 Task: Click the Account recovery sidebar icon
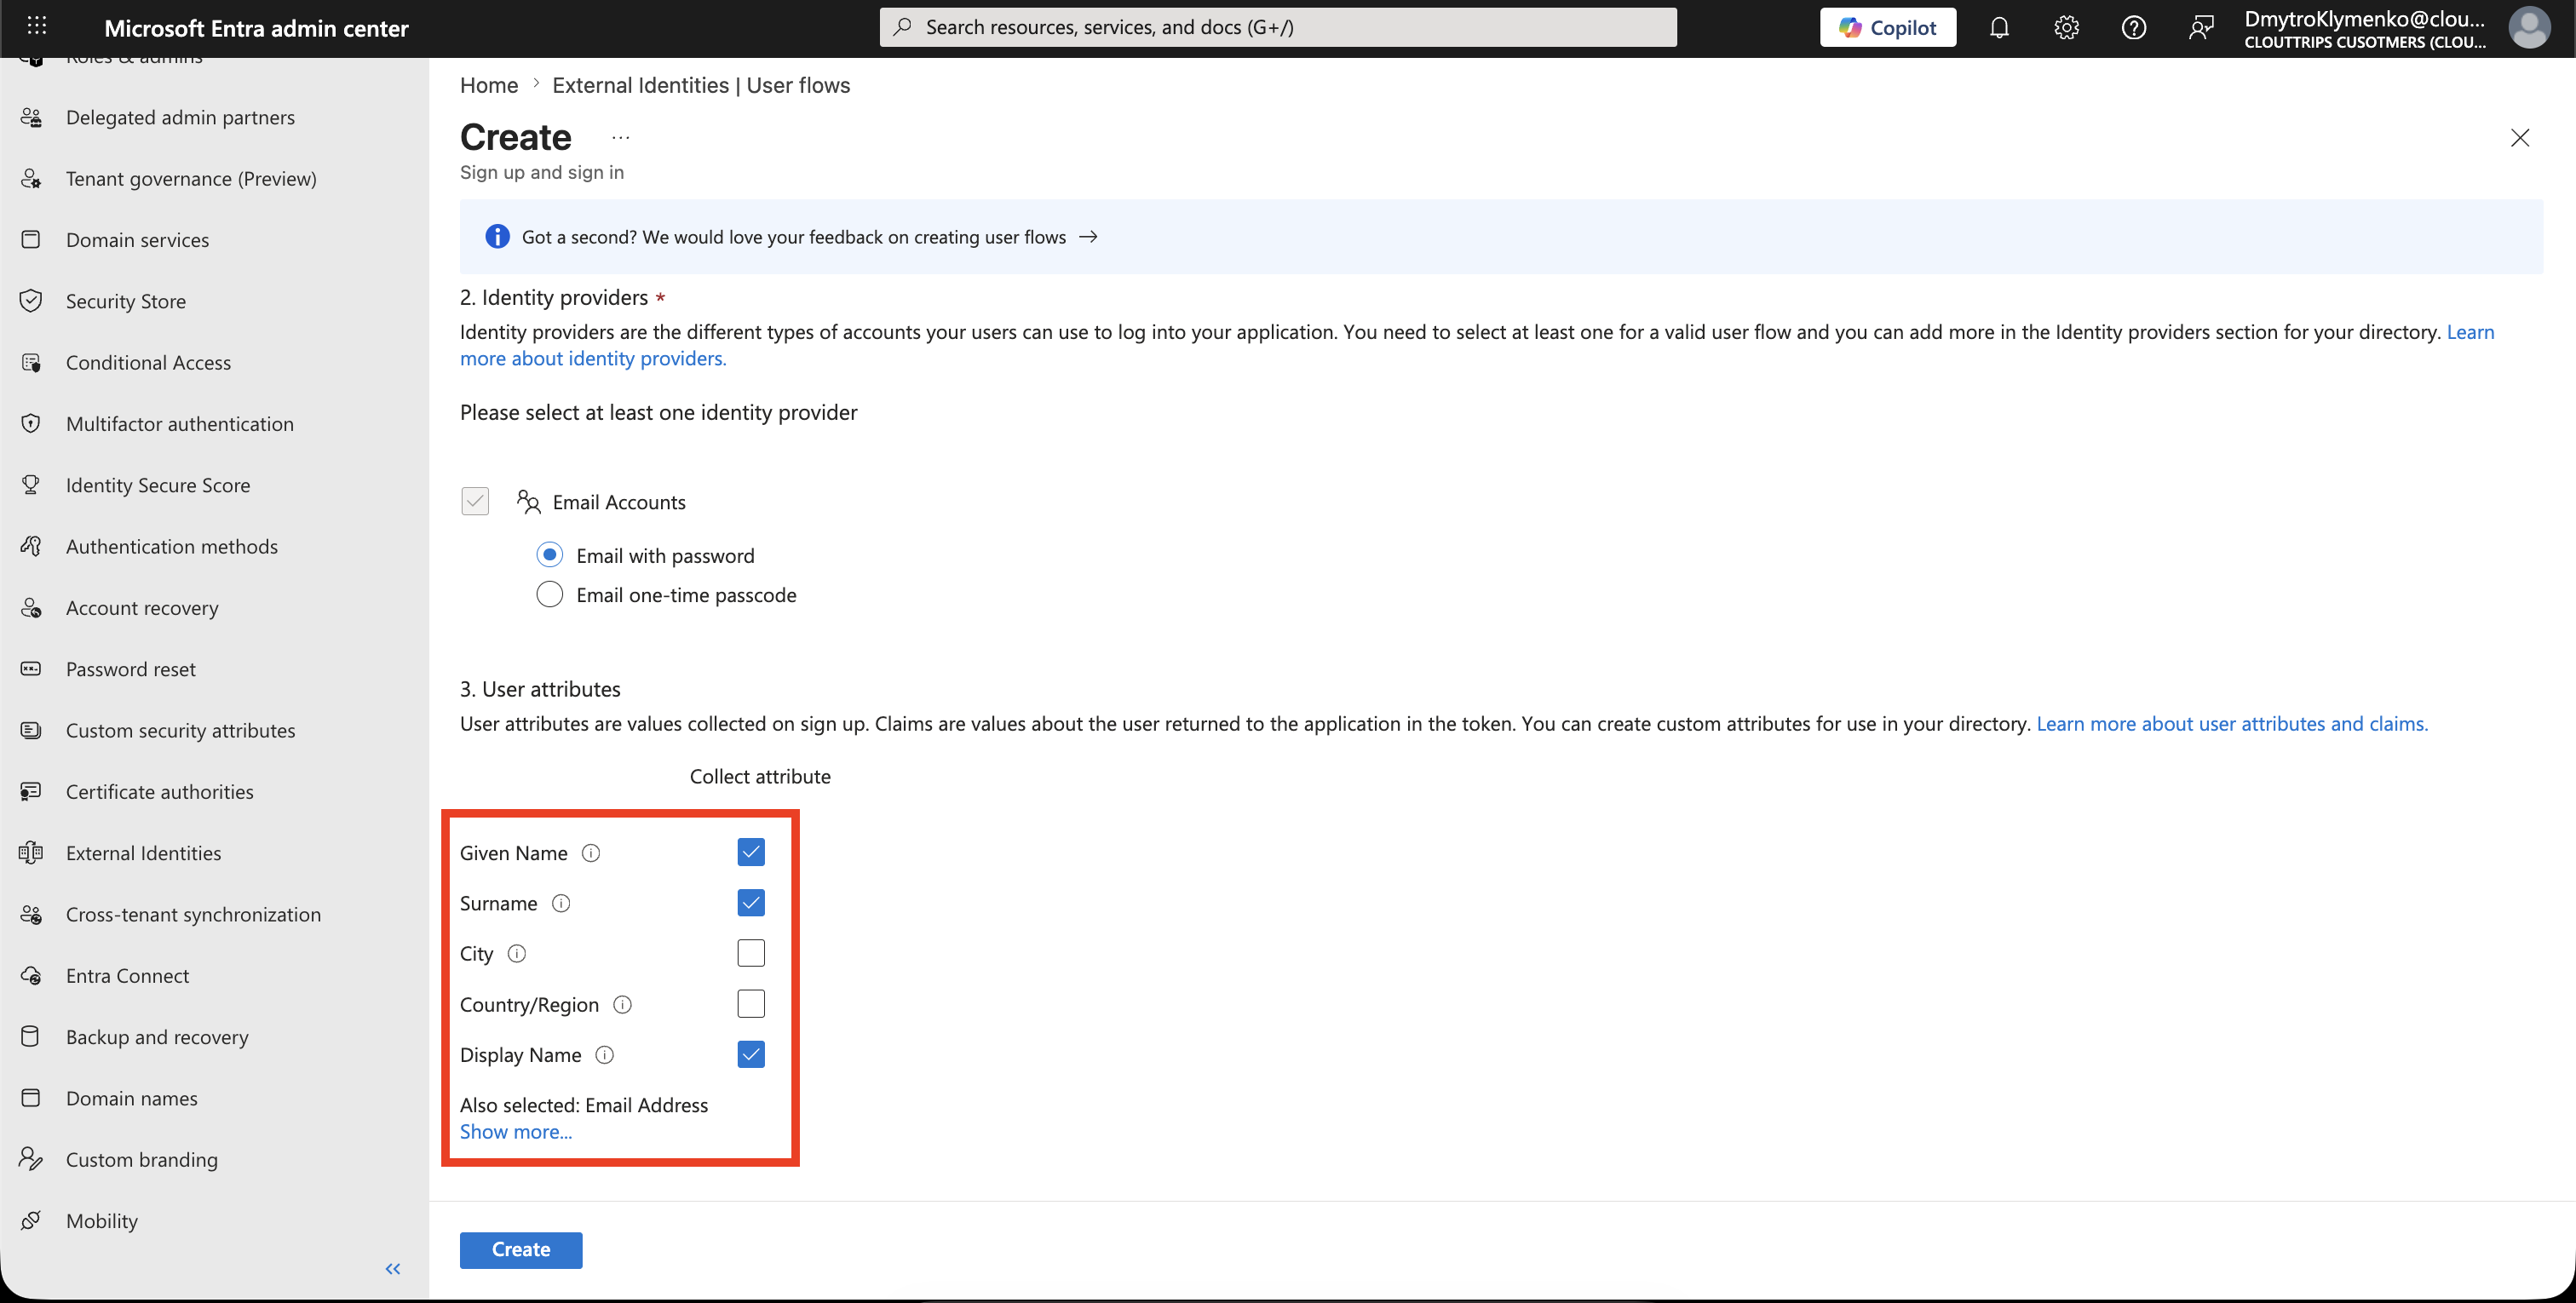(31, 608)
